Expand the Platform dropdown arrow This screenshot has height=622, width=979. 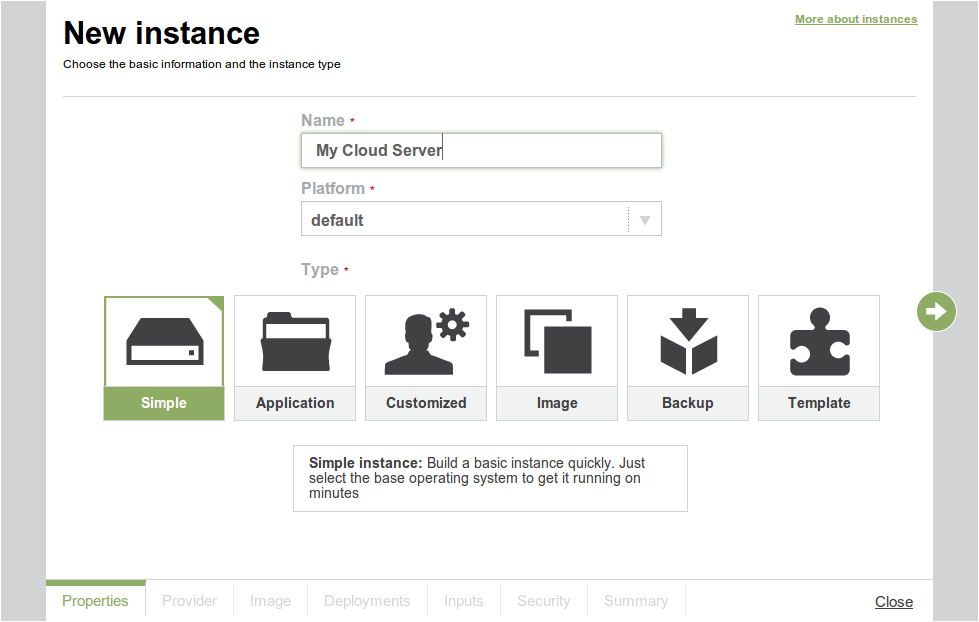coord(645,220)
